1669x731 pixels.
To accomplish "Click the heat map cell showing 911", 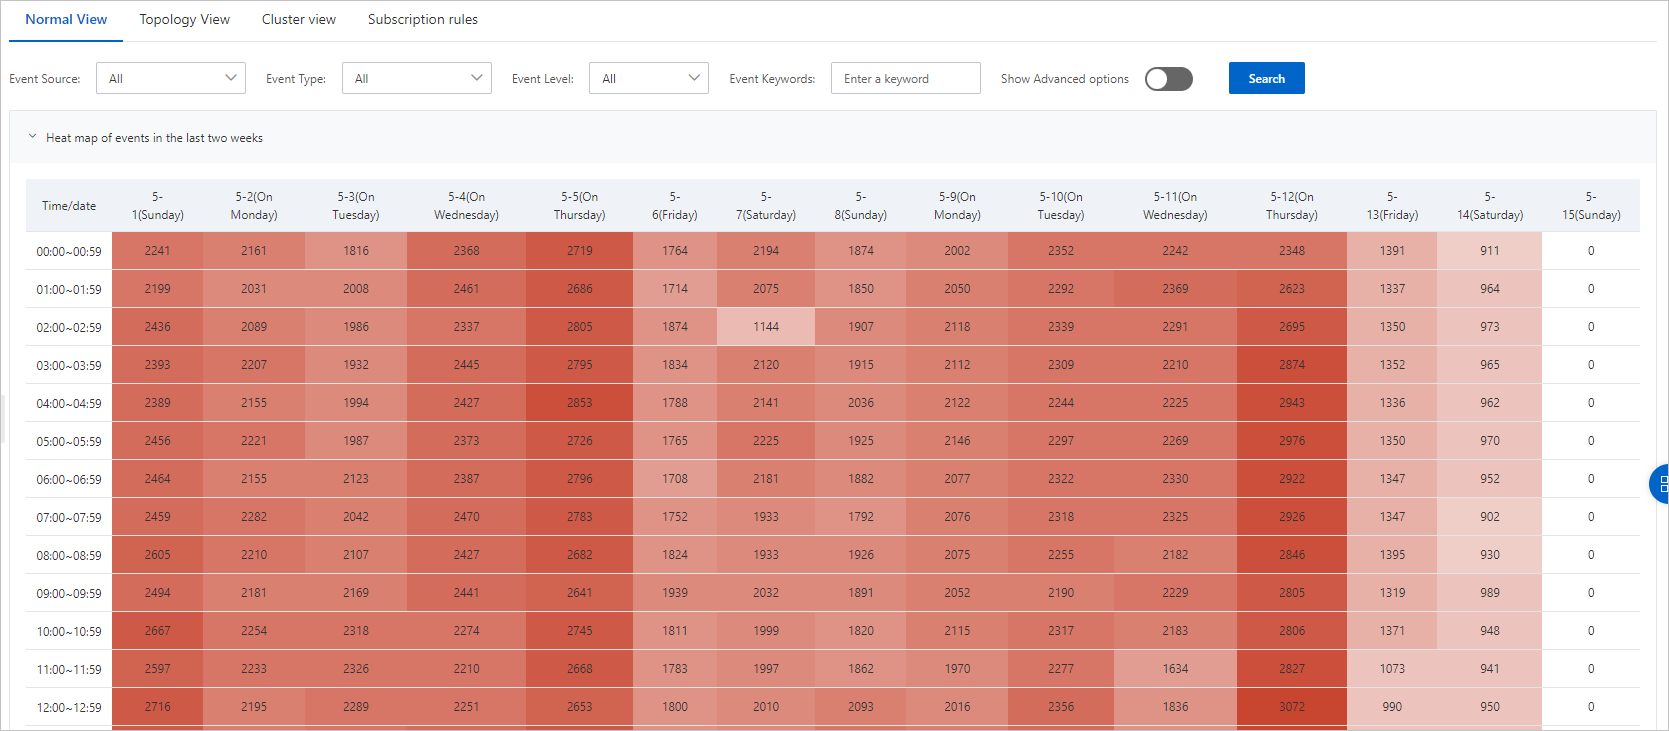I will [x=1490, y=251].
